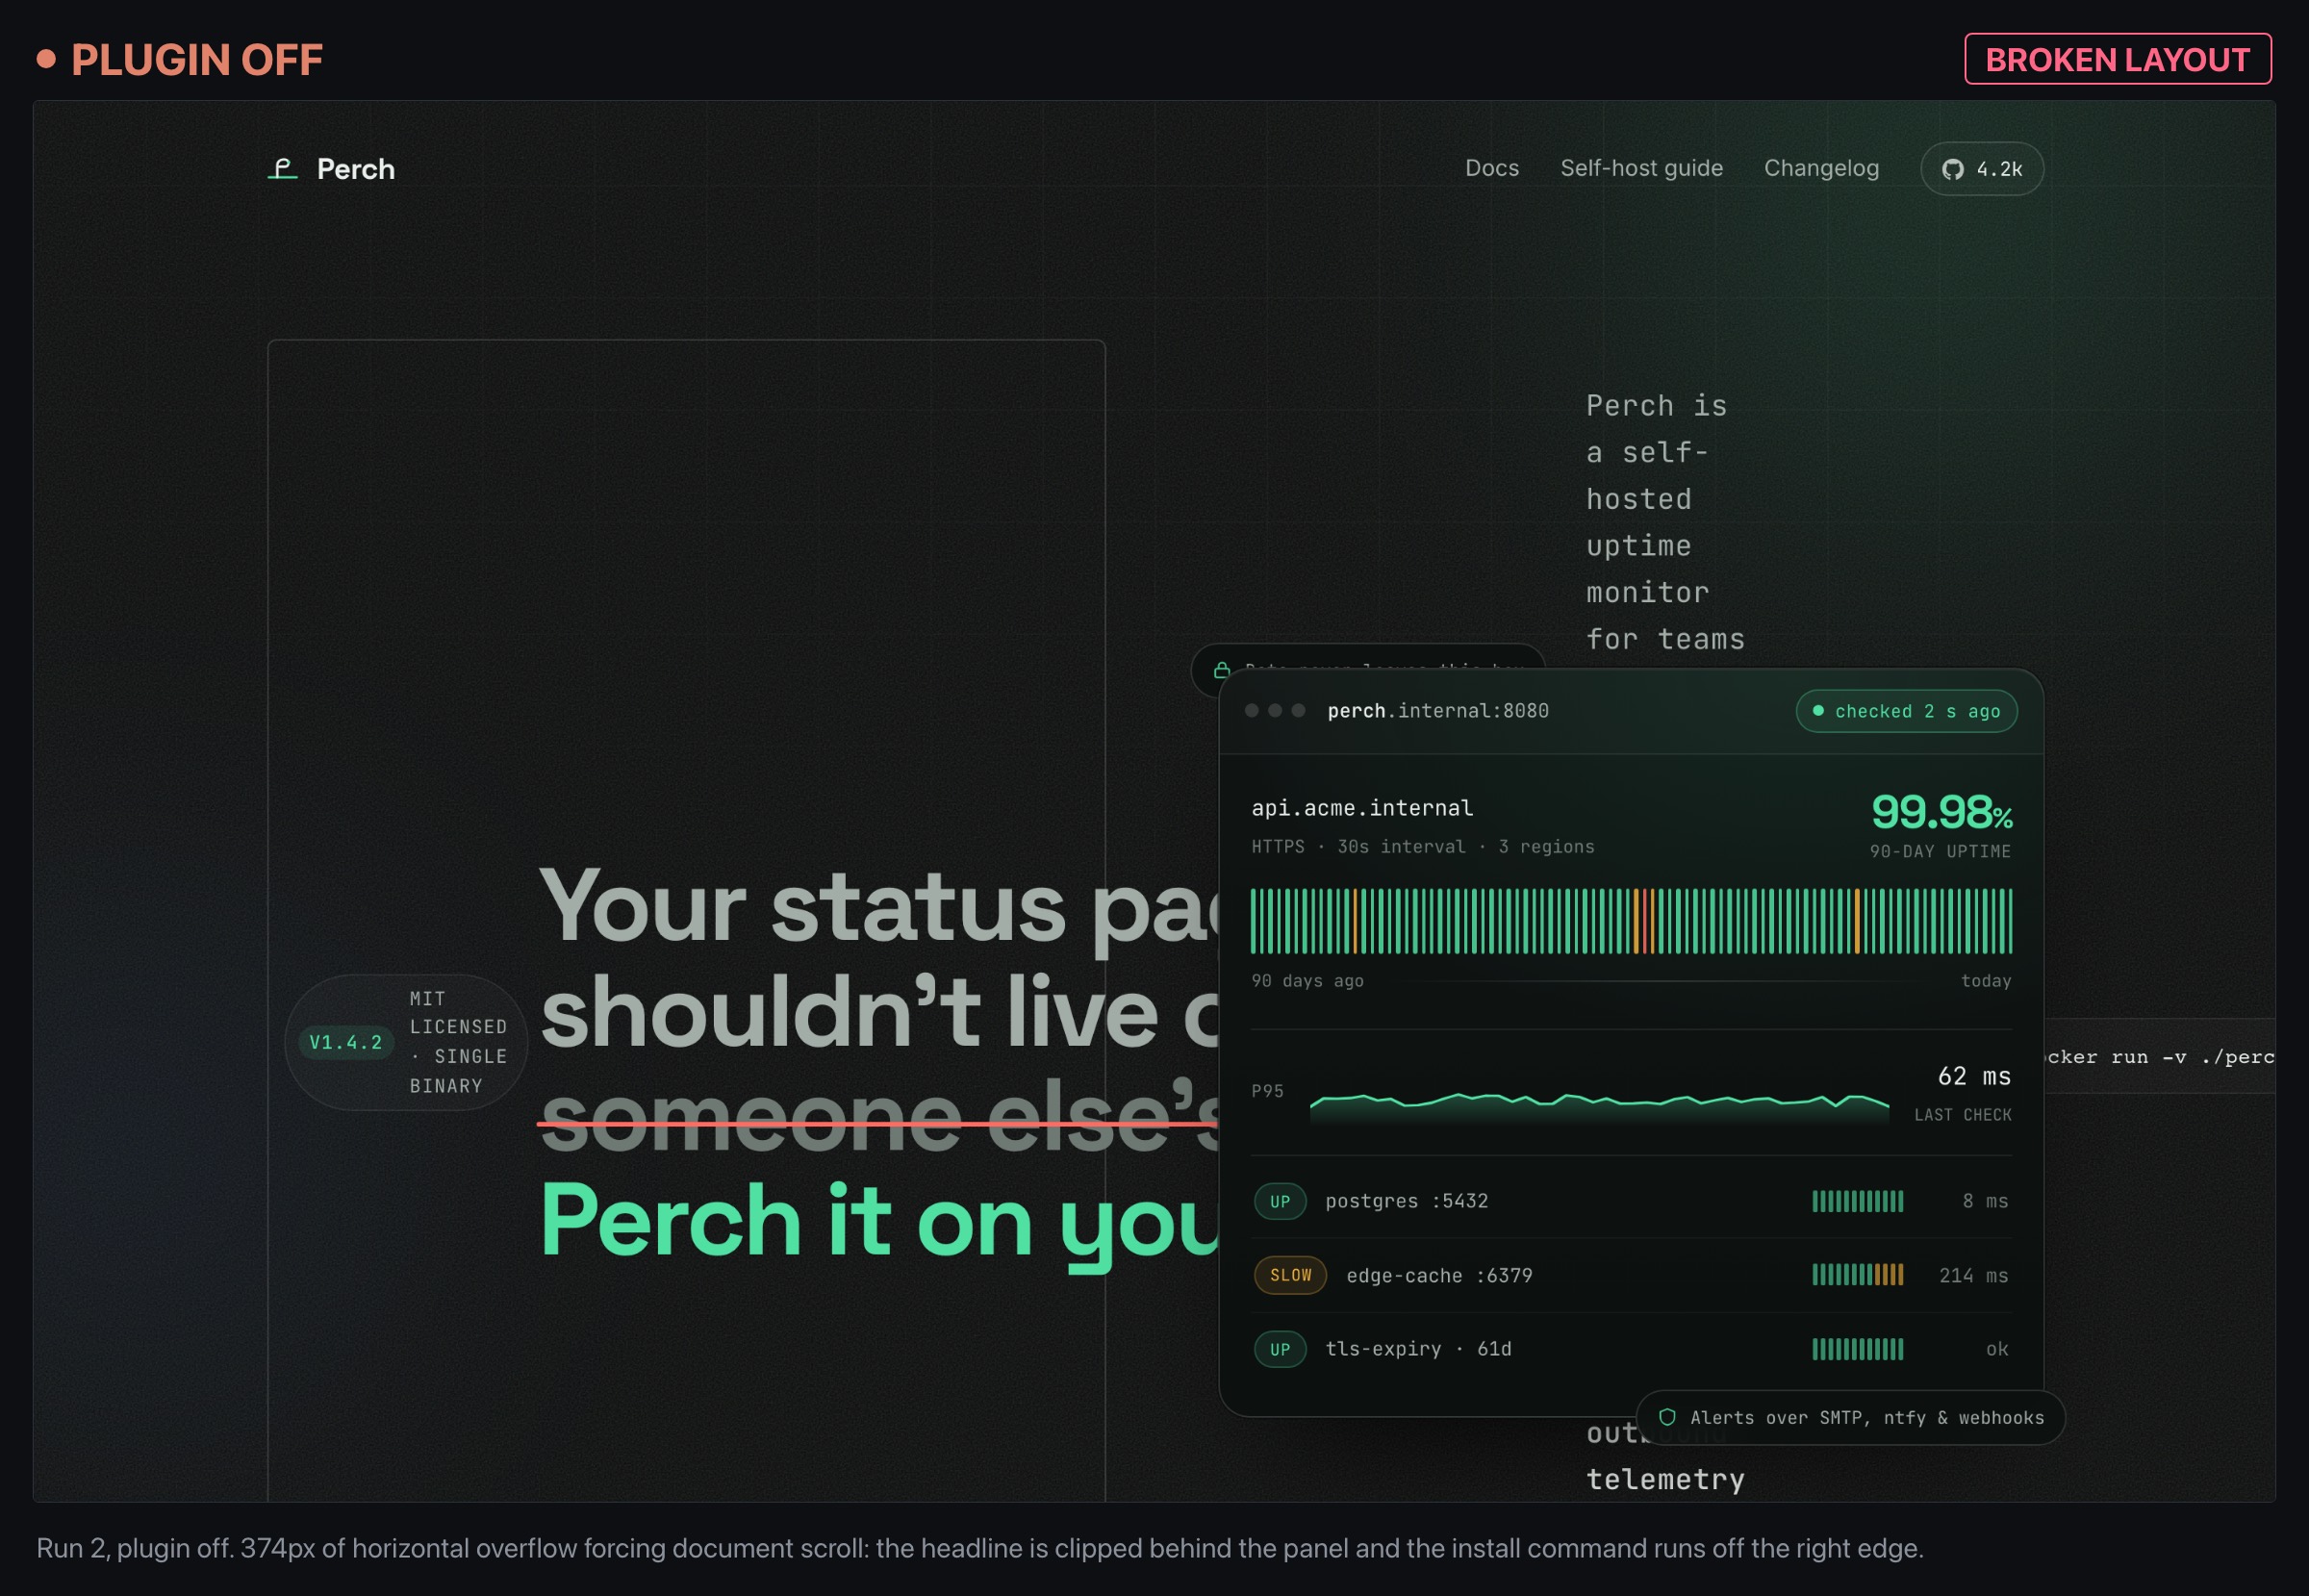Screen dimensions: 2309x1596
Task: Open the Changelog navigation link
Action: pos(1821,168)
